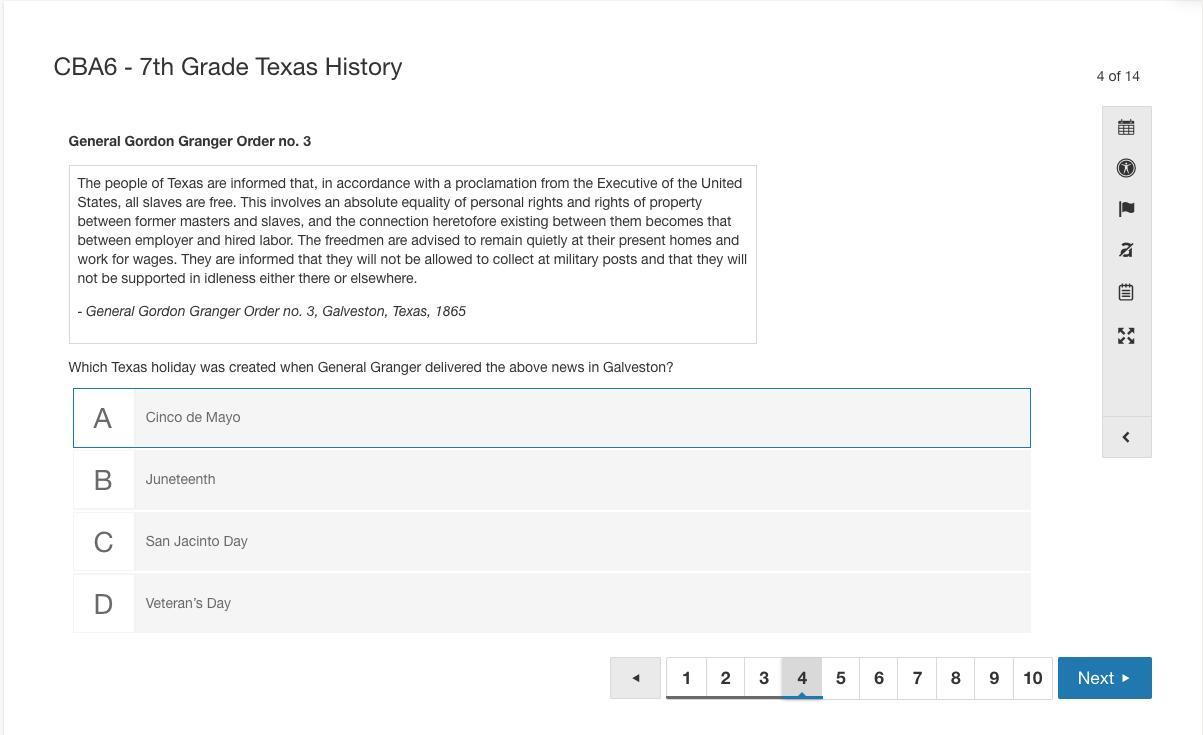The height and width of the screenshot is (735, 1203).
Task: Go to question 7
Action: pyautogui.click(x=917, y=678)
